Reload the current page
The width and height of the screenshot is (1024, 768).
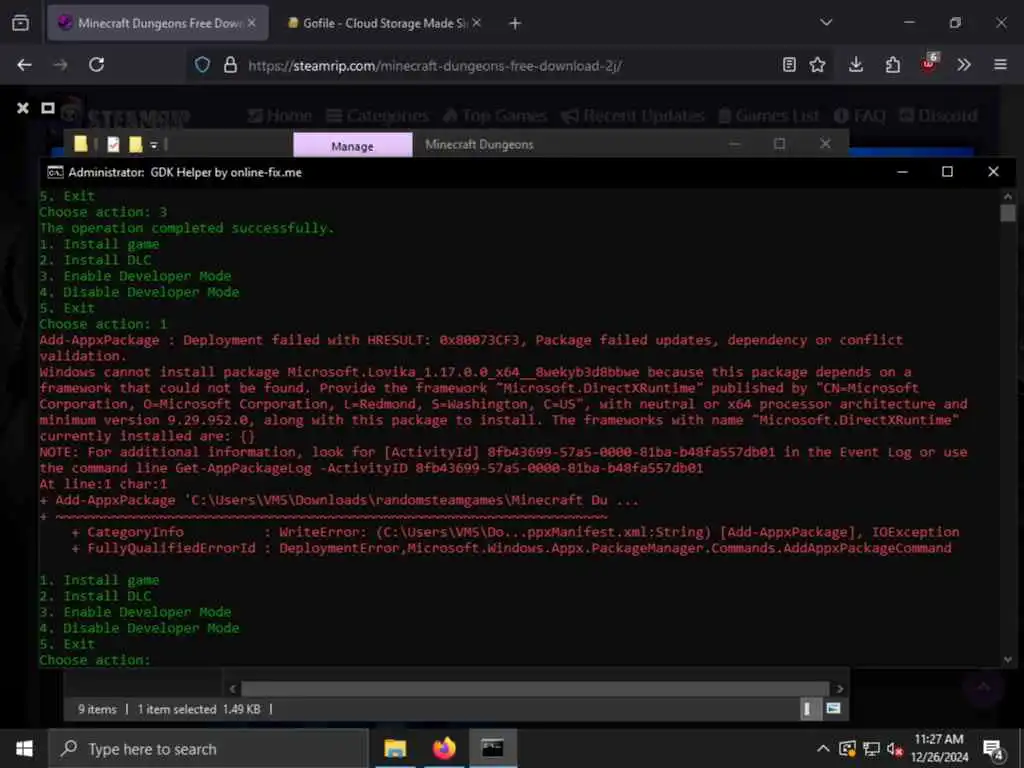pyautogui.click(x=97, y=65)
